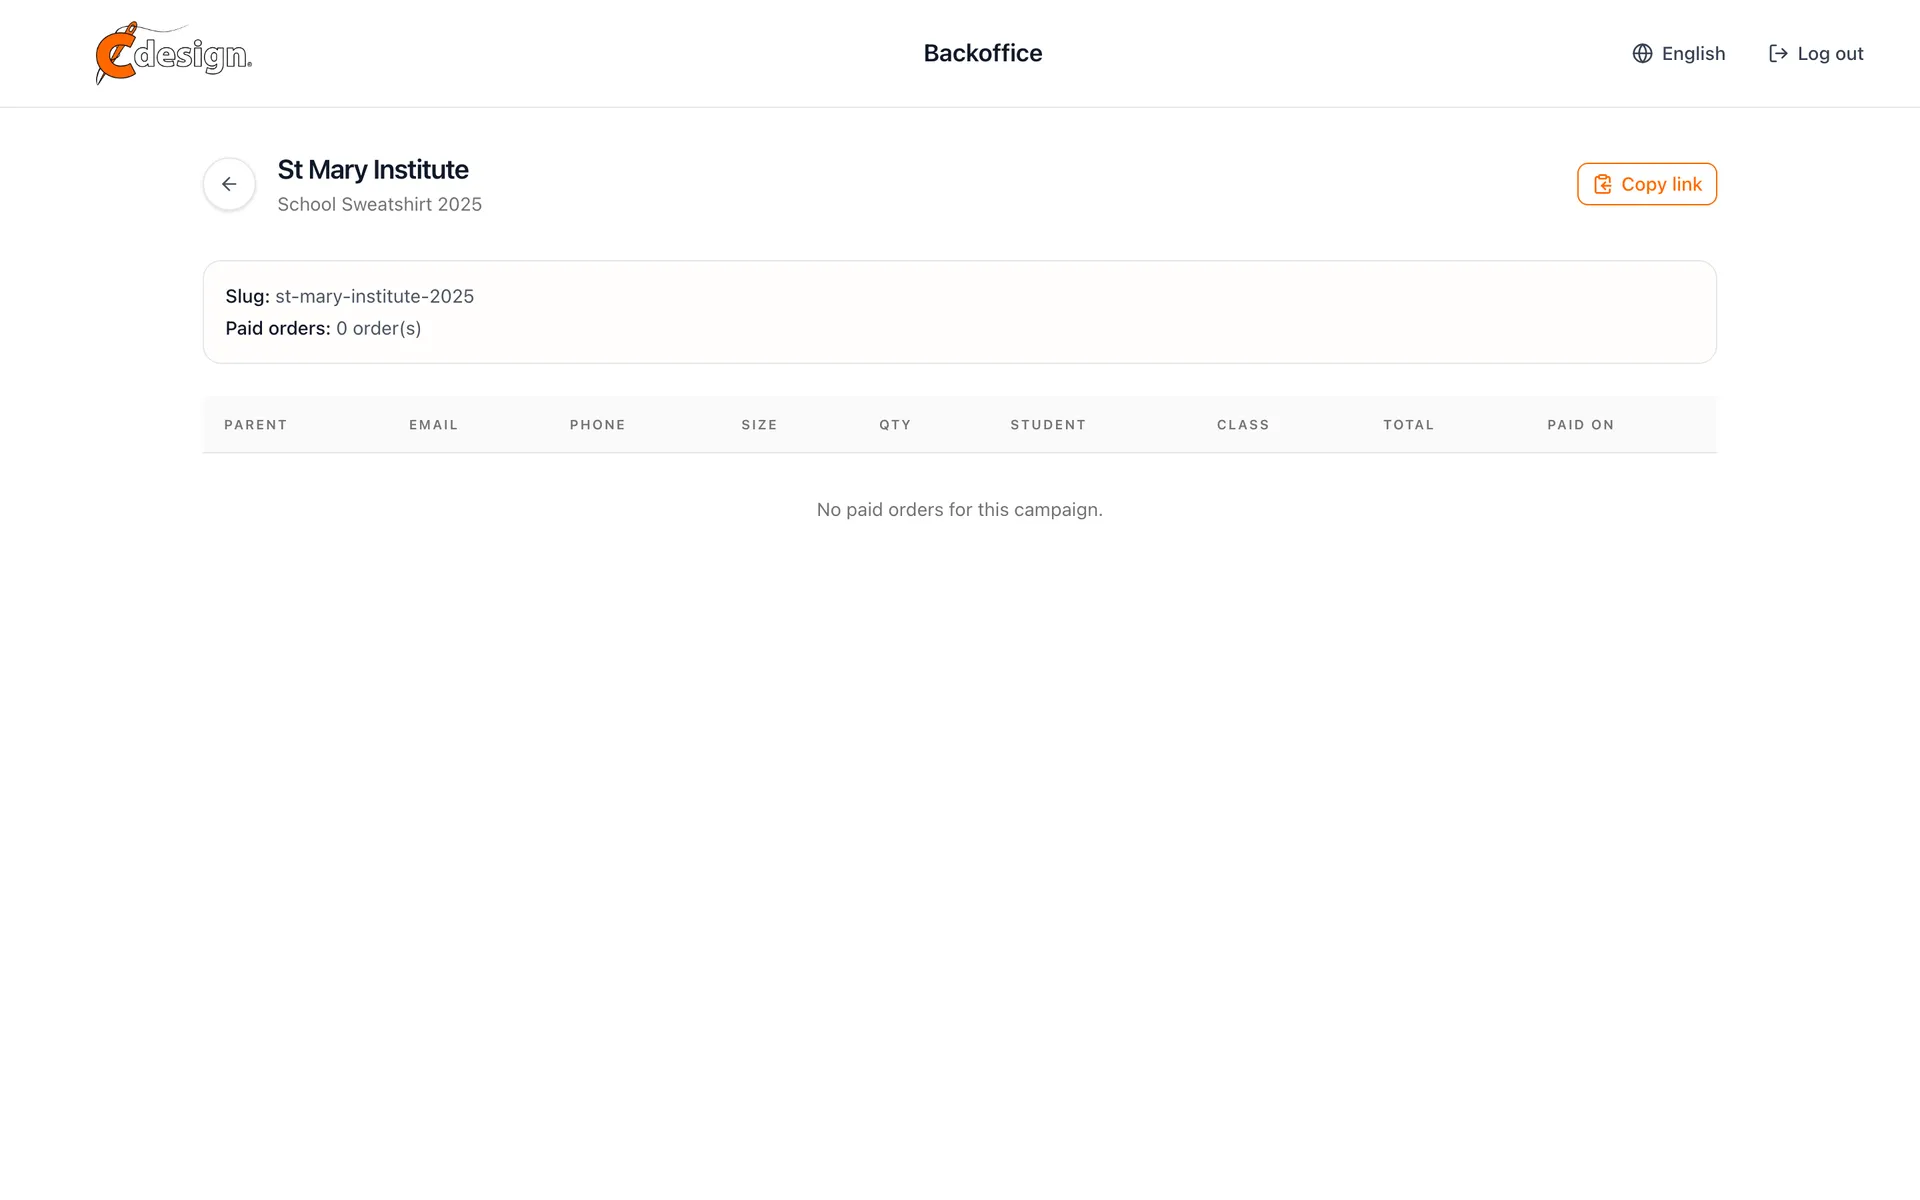Click the PHONE column header
This screenshot has width=1920, height=1200.
[598, 425]
